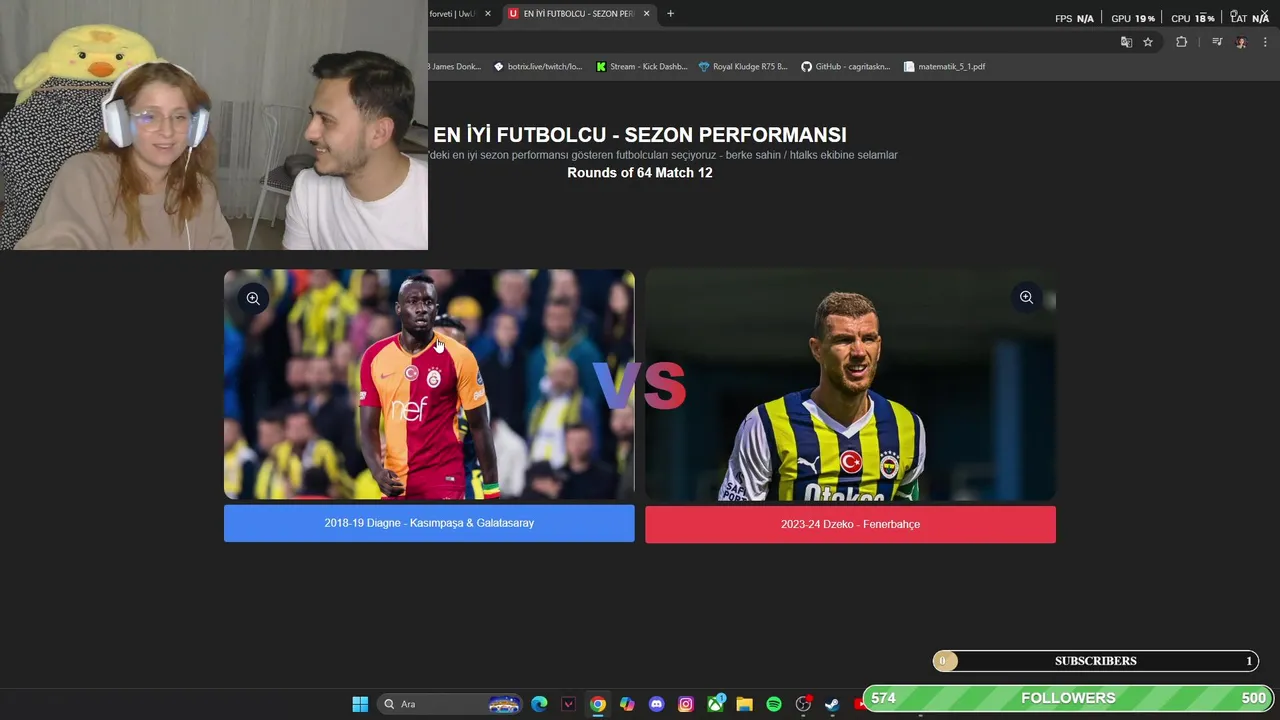Open the Chrome three-dot menu
This screenshot has height=720, width=1280.
pos(1265,42)
